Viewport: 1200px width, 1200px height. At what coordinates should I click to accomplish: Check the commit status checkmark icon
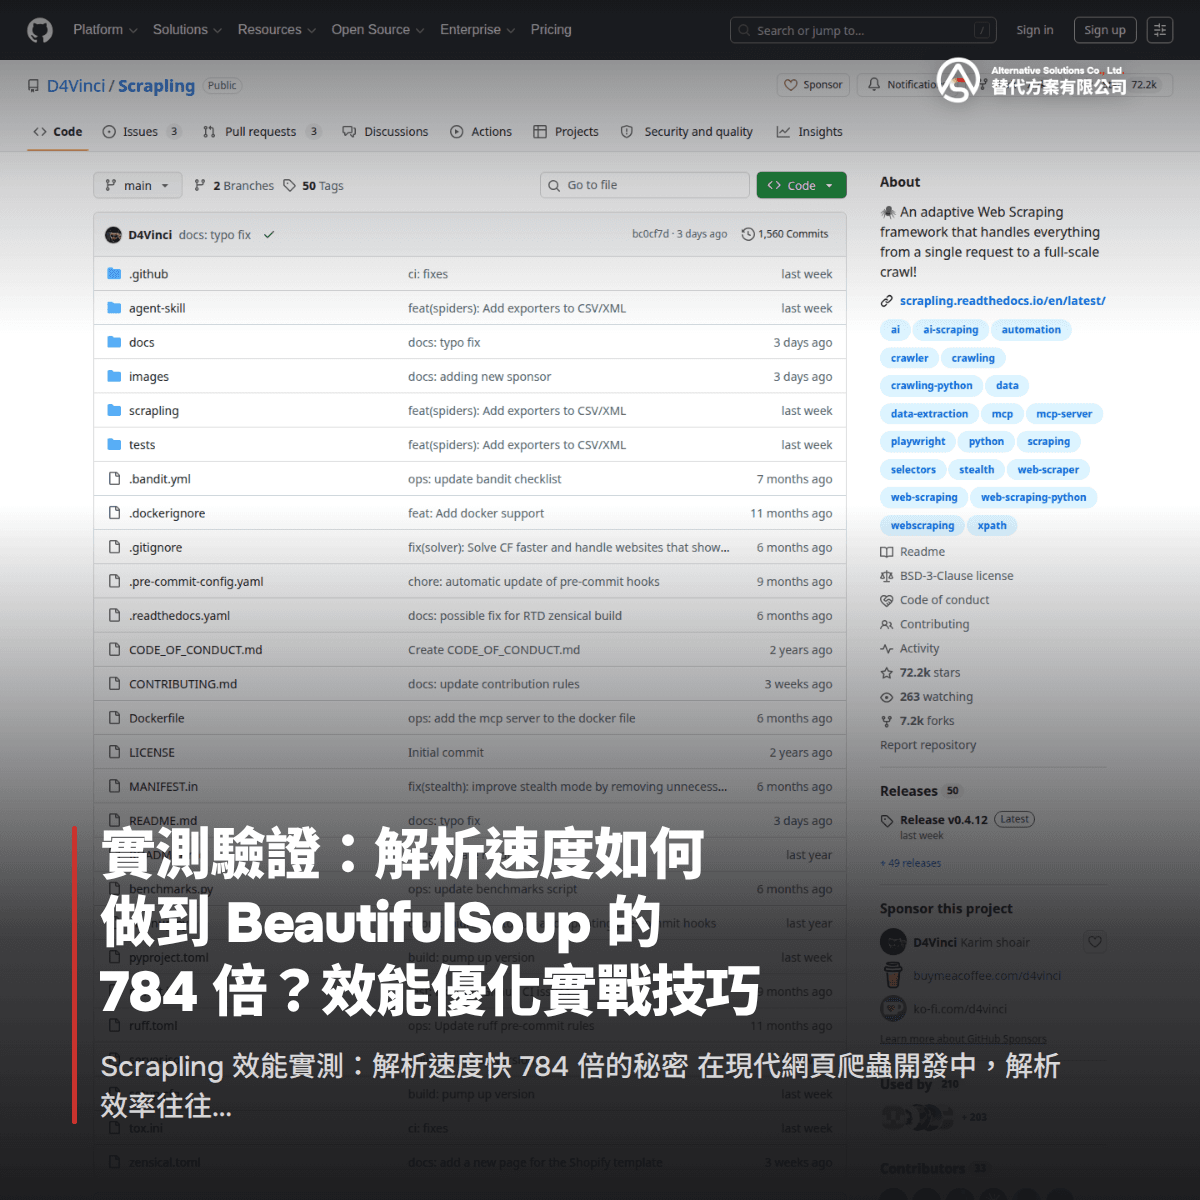click(x=269, y=235)
